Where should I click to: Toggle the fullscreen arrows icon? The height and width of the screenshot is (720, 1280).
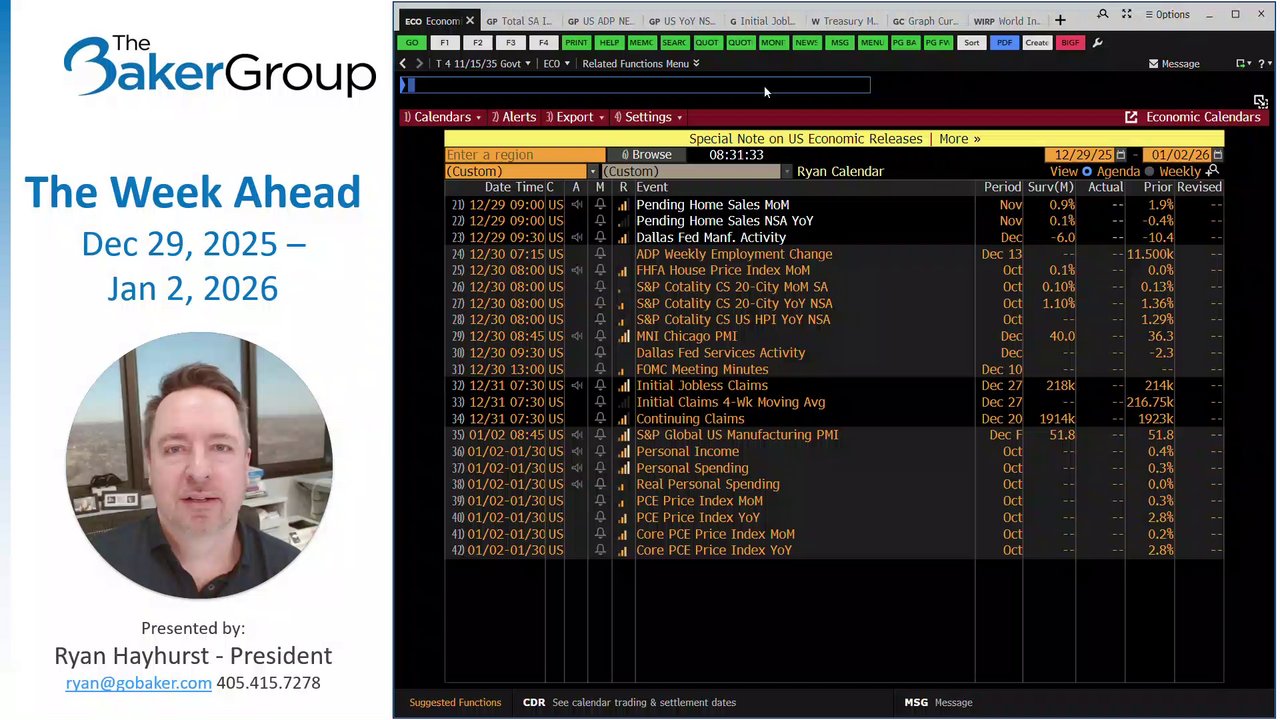point(1127,14)
